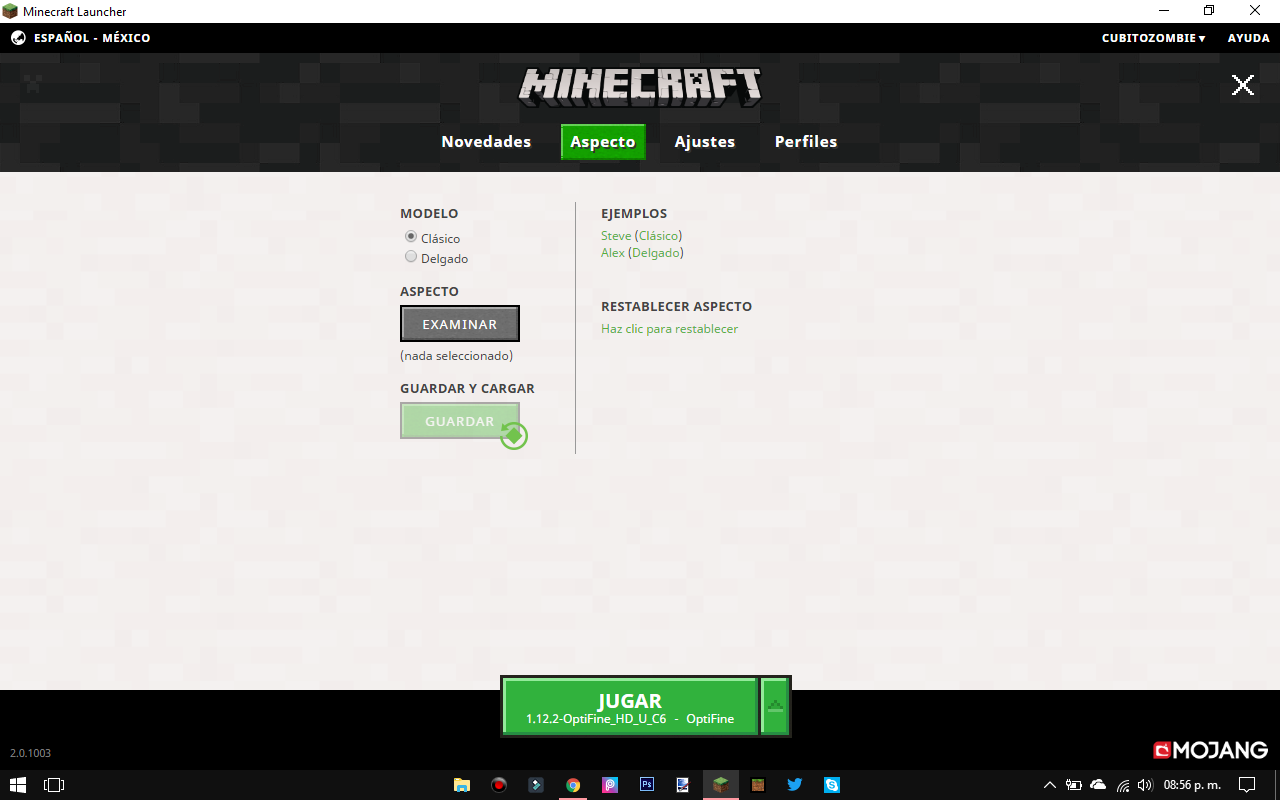1280x800 pixels.
Task: Click the battery icon in system tray
Action: [x=1074, y=785]
